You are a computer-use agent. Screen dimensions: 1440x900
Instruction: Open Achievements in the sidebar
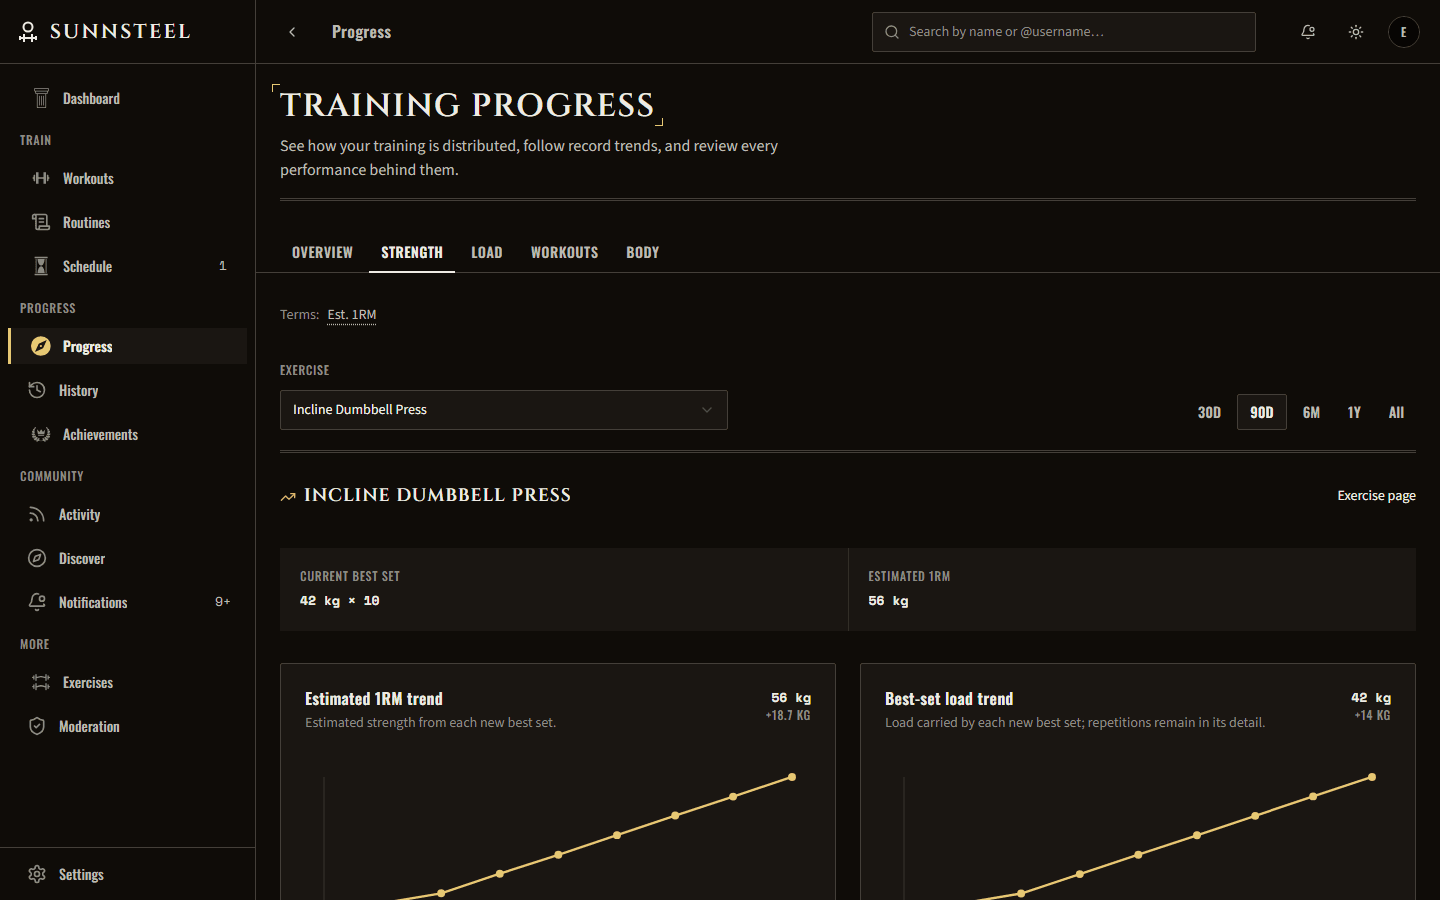pyautogui.click(x=128, y=434)
